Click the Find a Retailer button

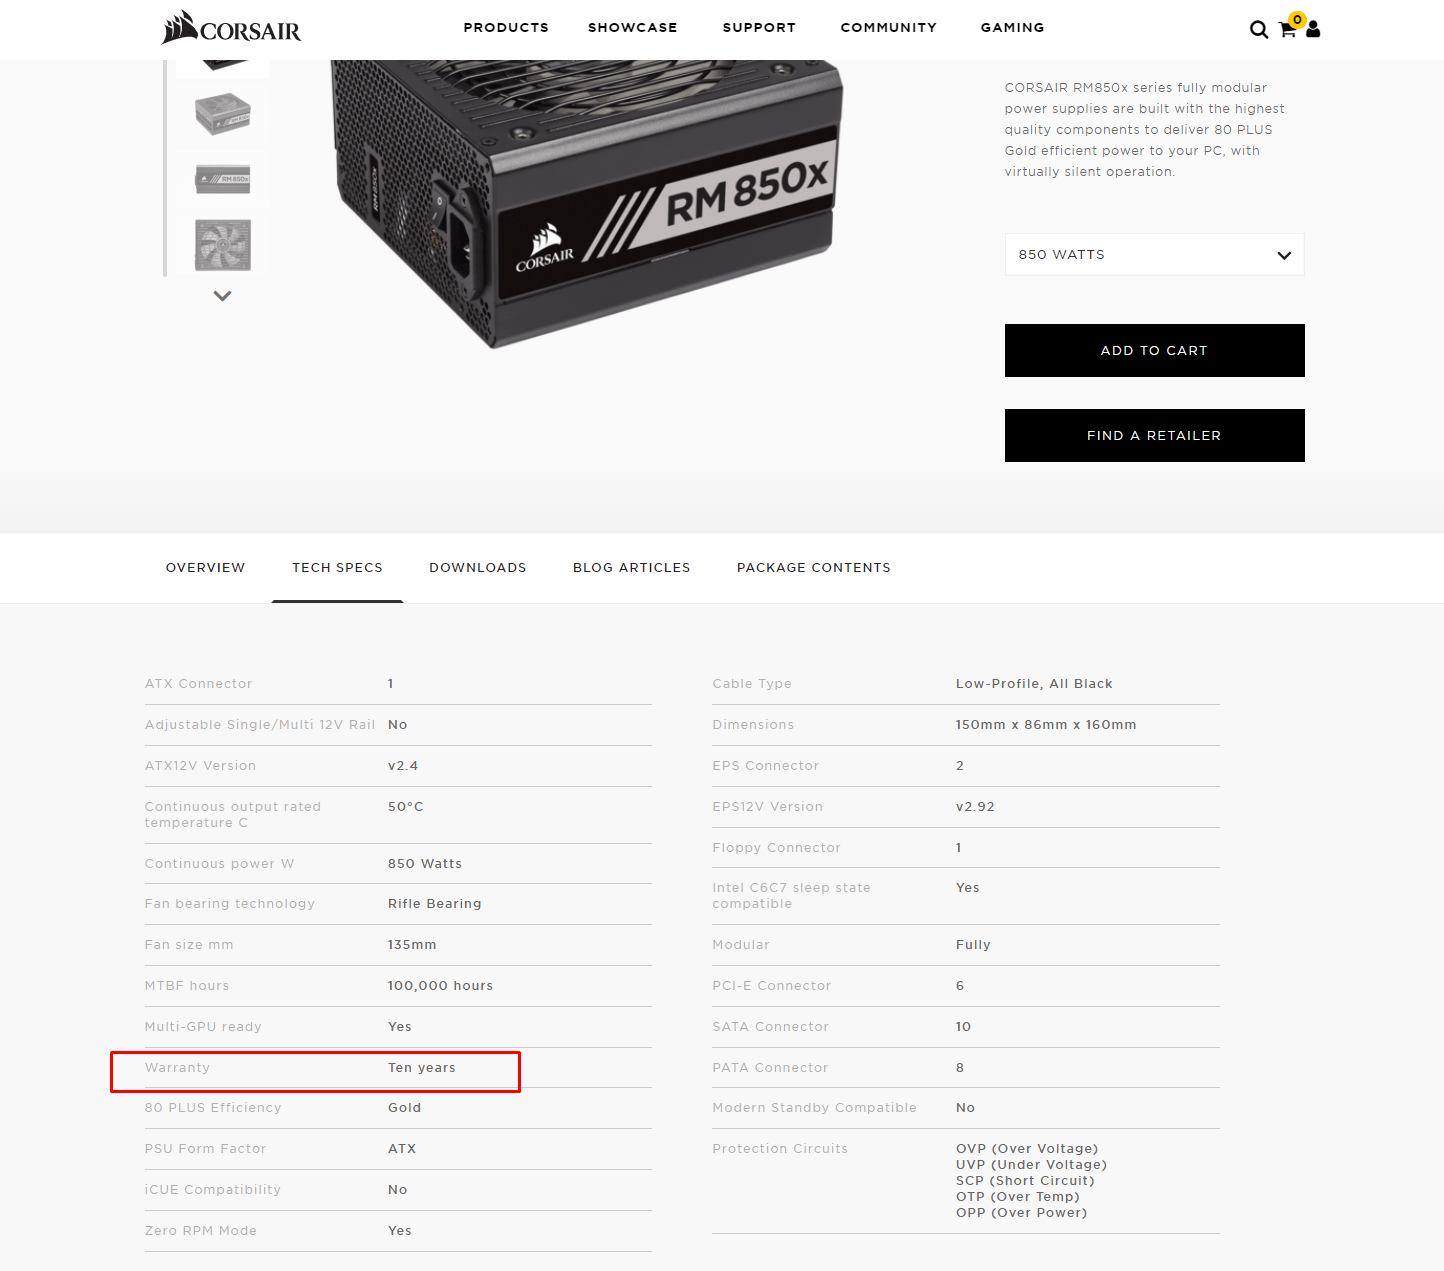point(1154,436)
